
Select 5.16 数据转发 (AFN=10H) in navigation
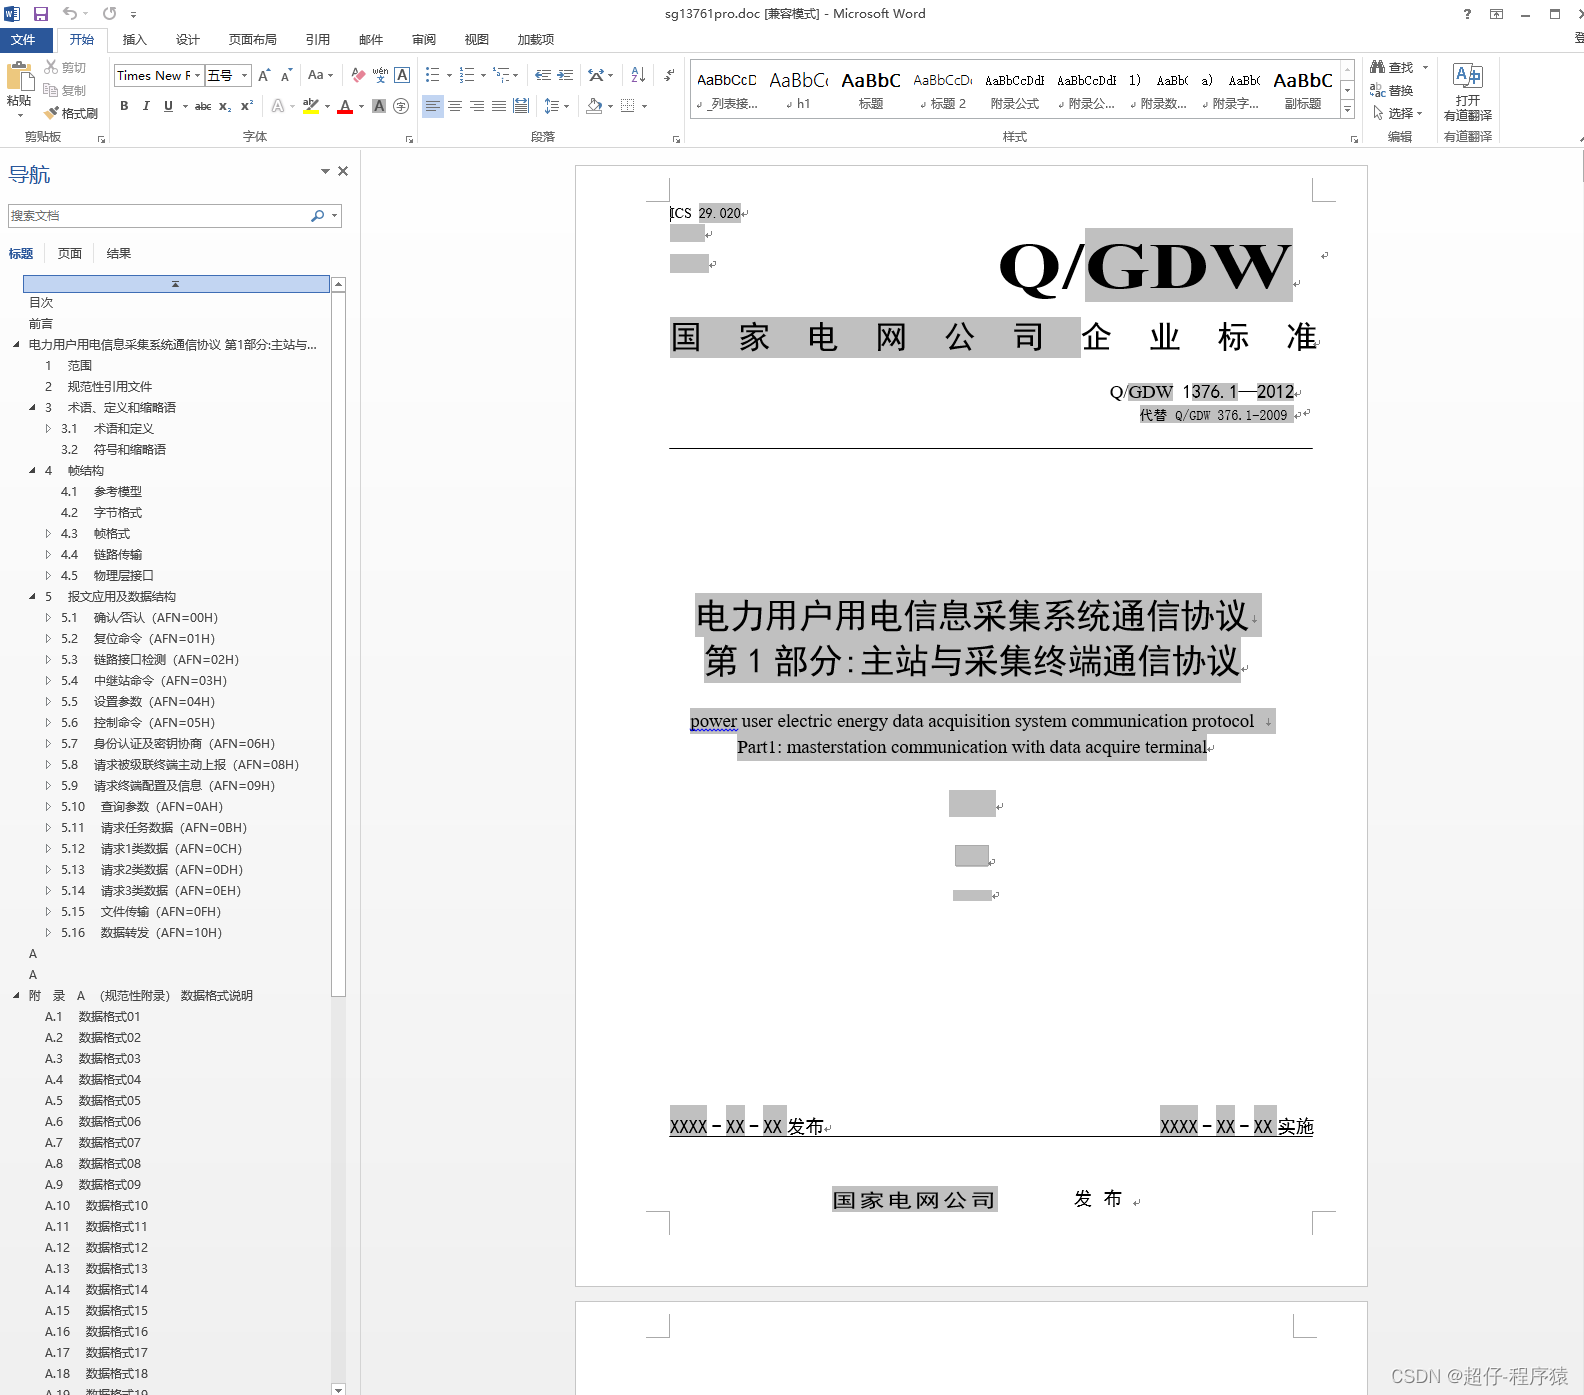[x=141, y=933]
